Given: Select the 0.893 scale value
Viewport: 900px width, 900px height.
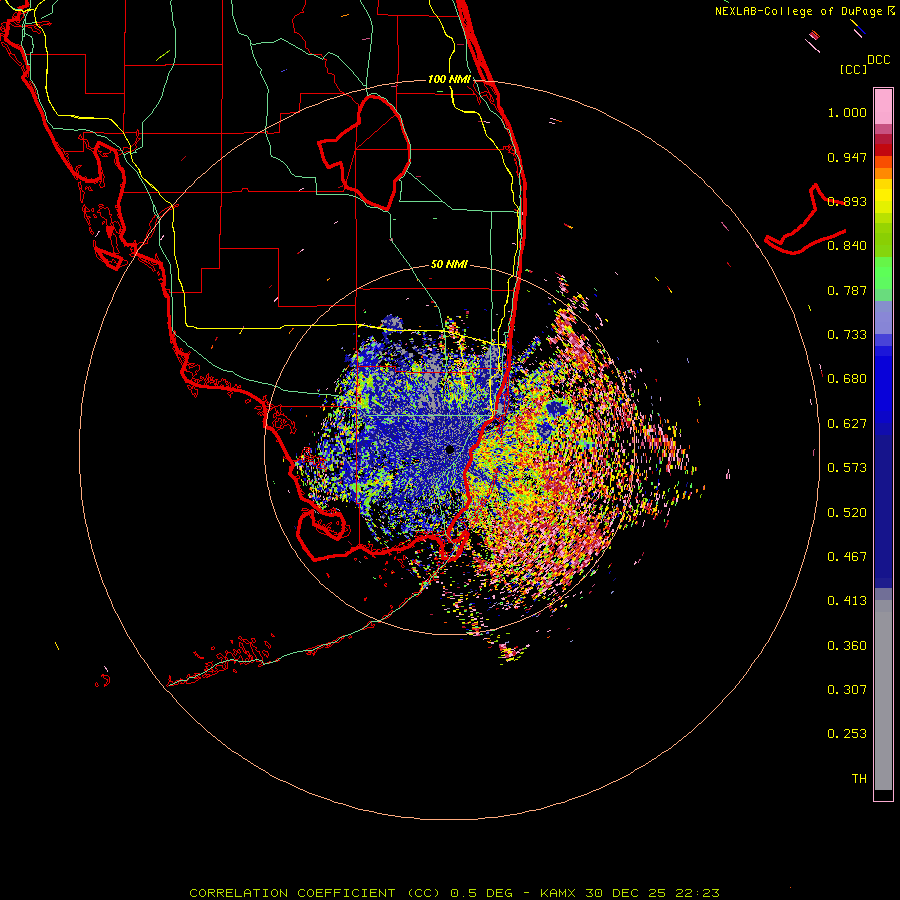Looking at the screenshot, I should coord(847,201).
